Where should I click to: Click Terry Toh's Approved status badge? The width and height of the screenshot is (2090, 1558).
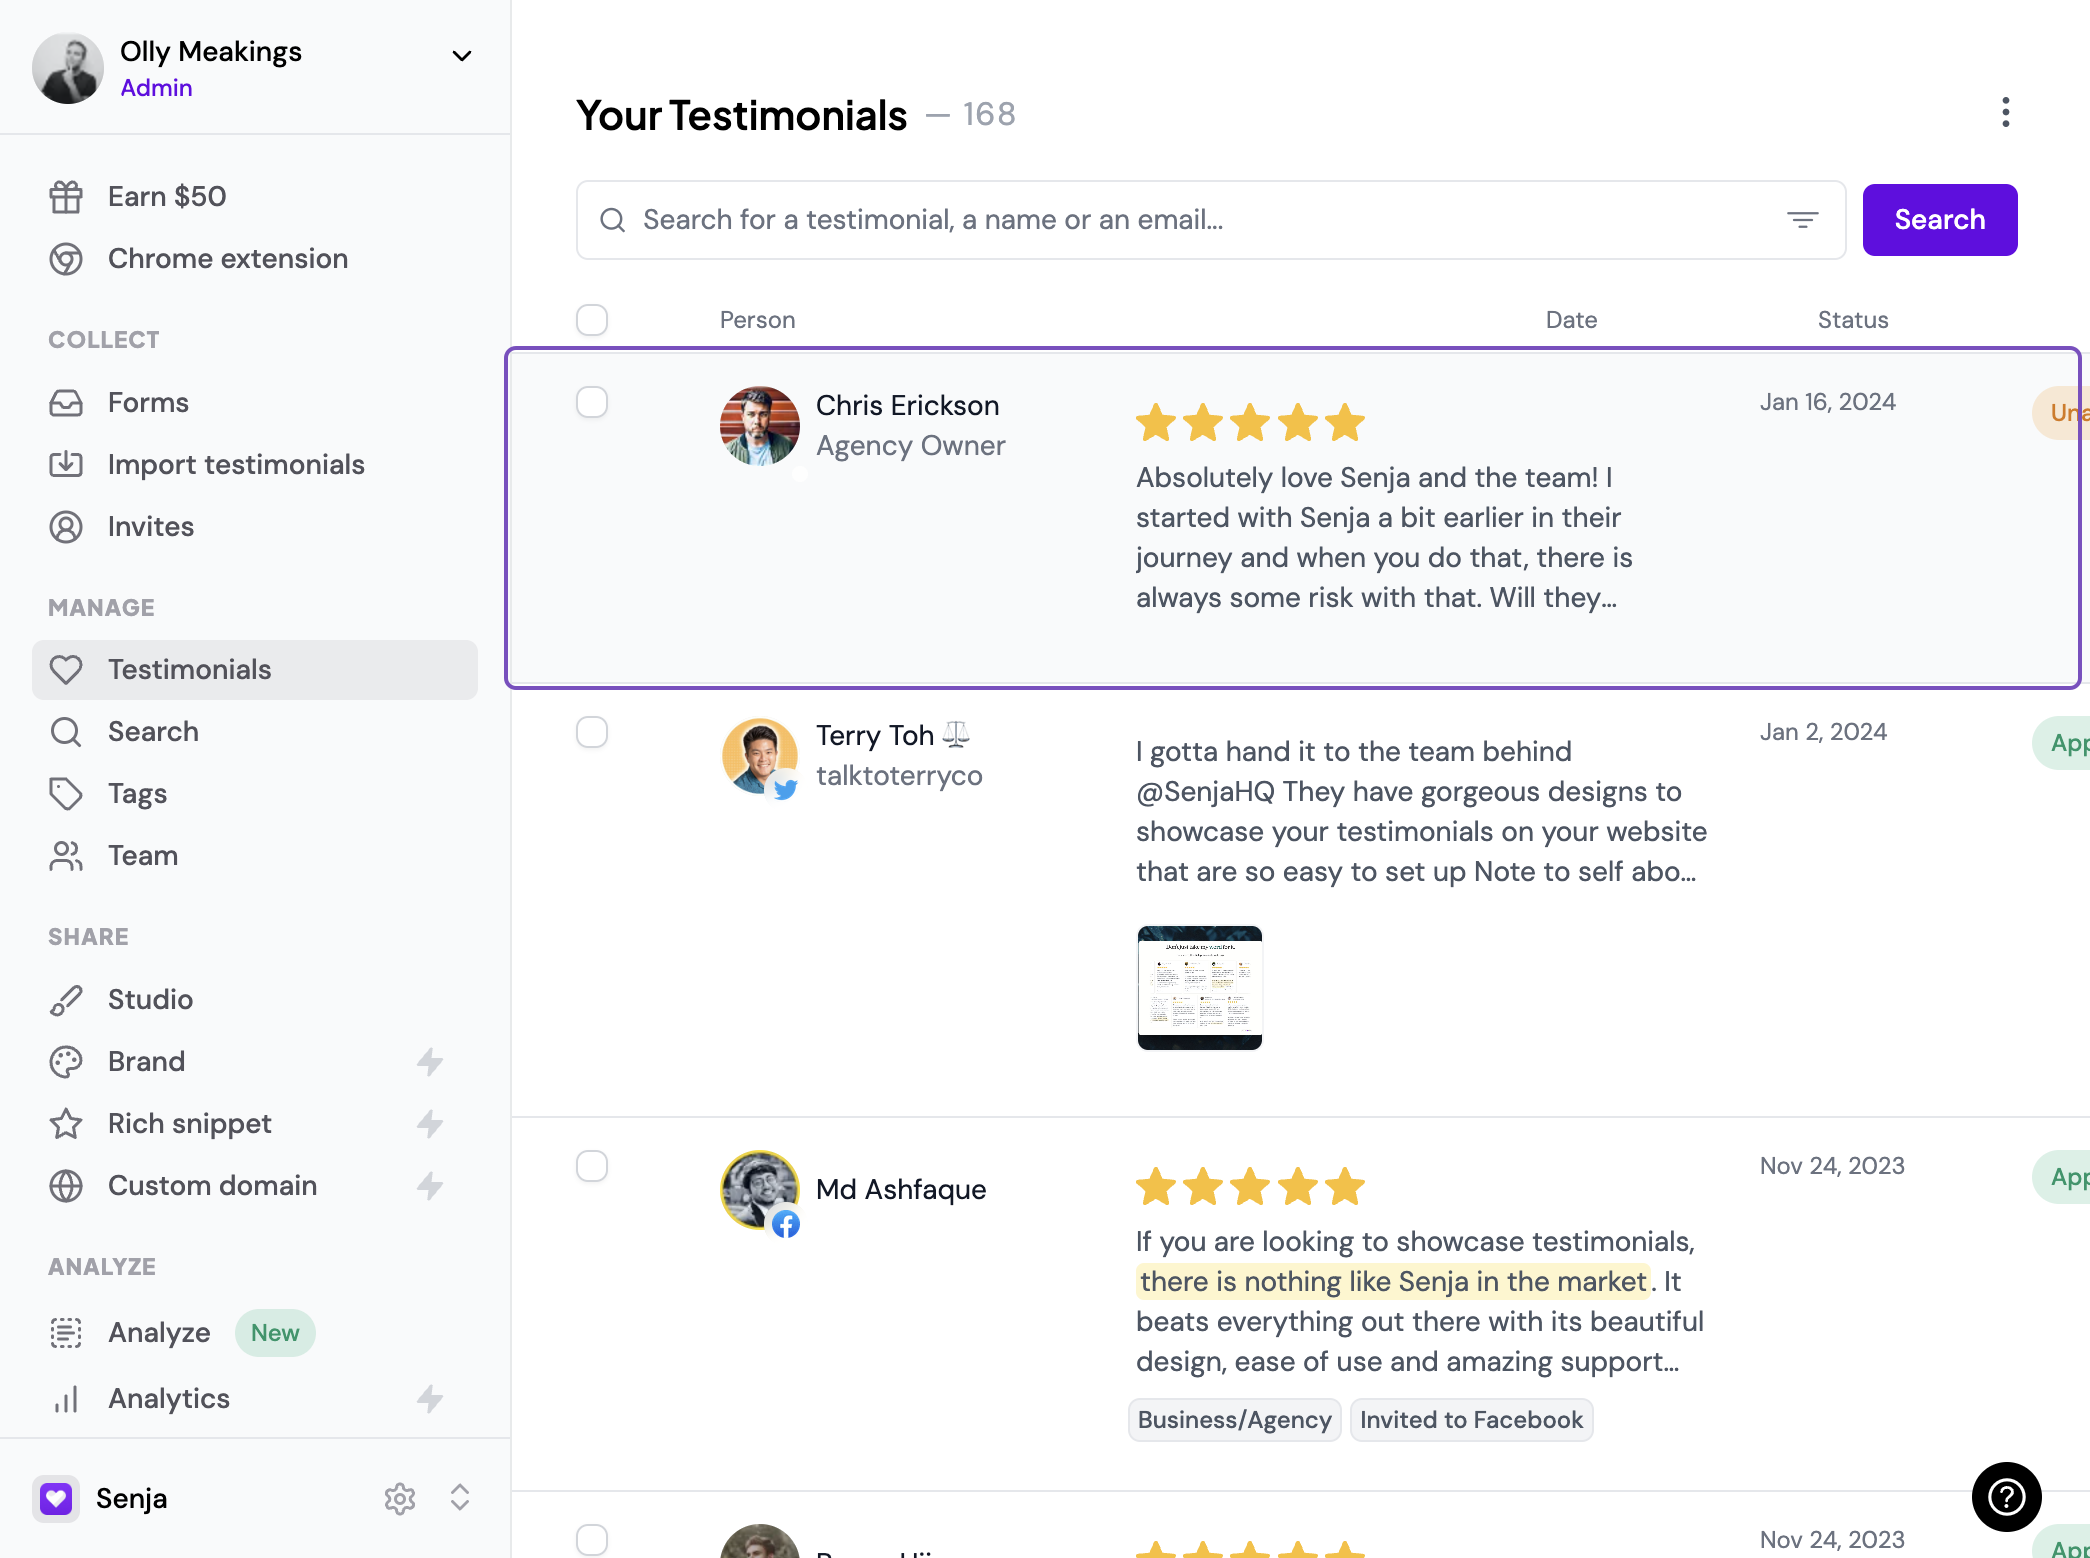(2062, 743)
